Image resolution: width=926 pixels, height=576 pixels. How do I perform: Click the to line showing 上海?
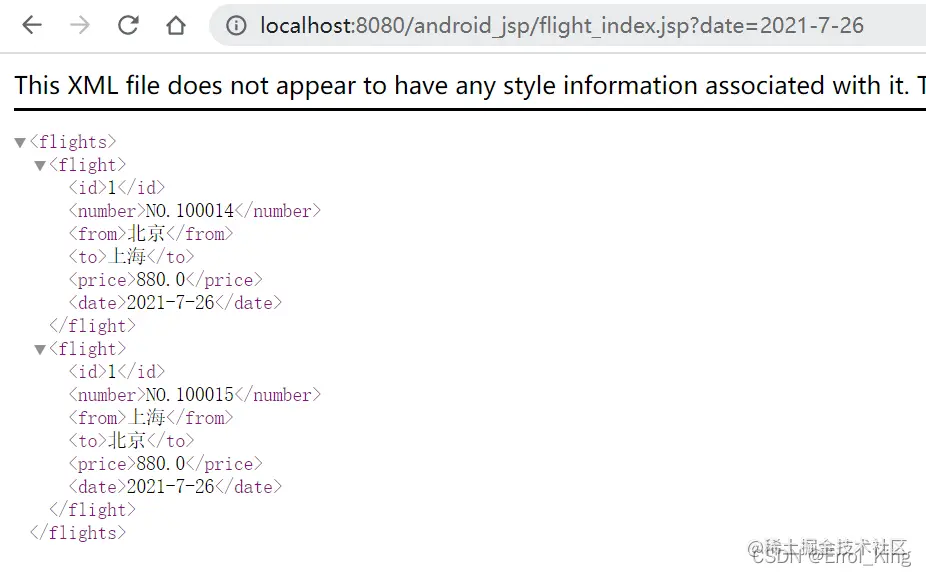[x=131, y=257]
